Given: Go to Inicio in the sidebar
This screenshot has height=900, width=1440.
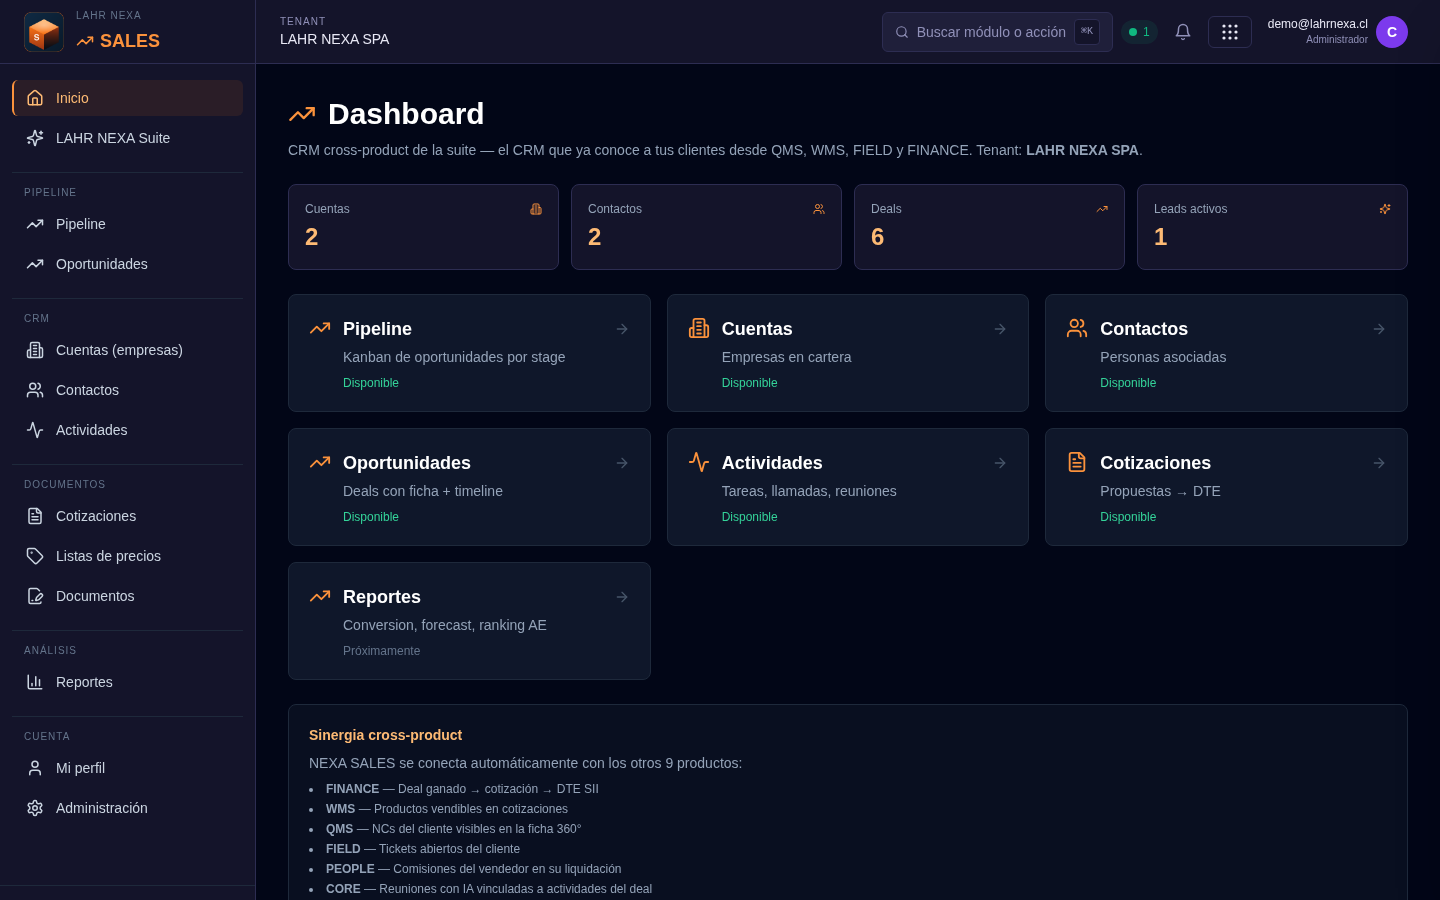Looking at the screenshot, I should coord(128,98).
